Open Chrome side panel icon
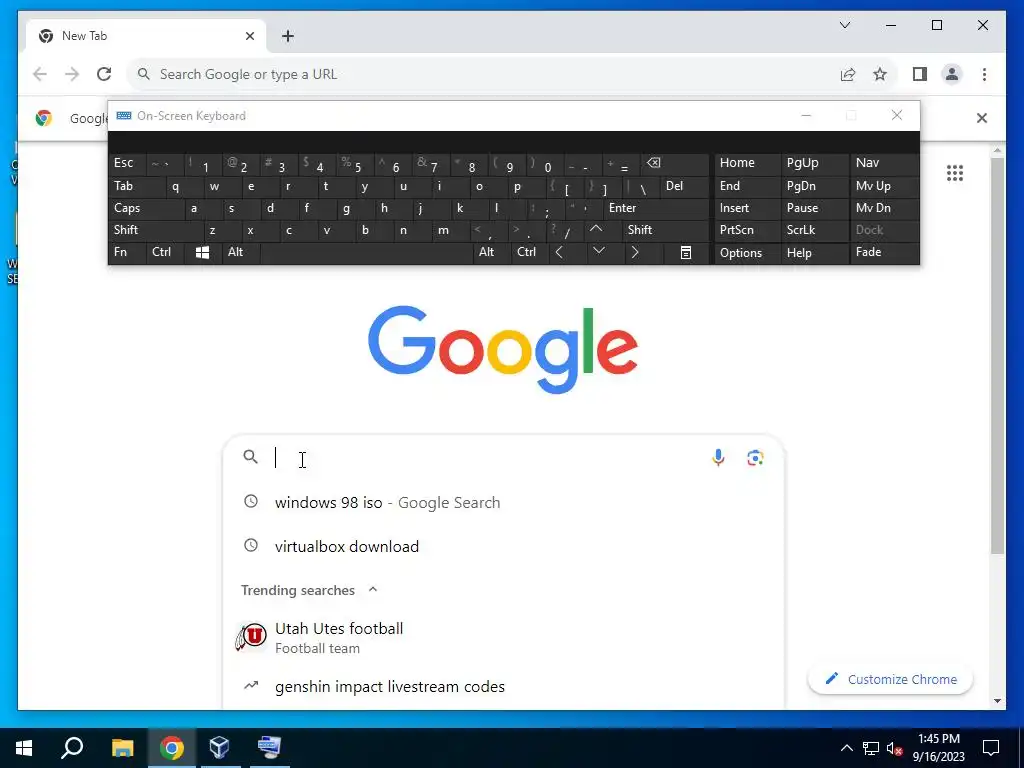Image resolution: width=1024 pixels, height=768 pixels. (x=920, y=74)
